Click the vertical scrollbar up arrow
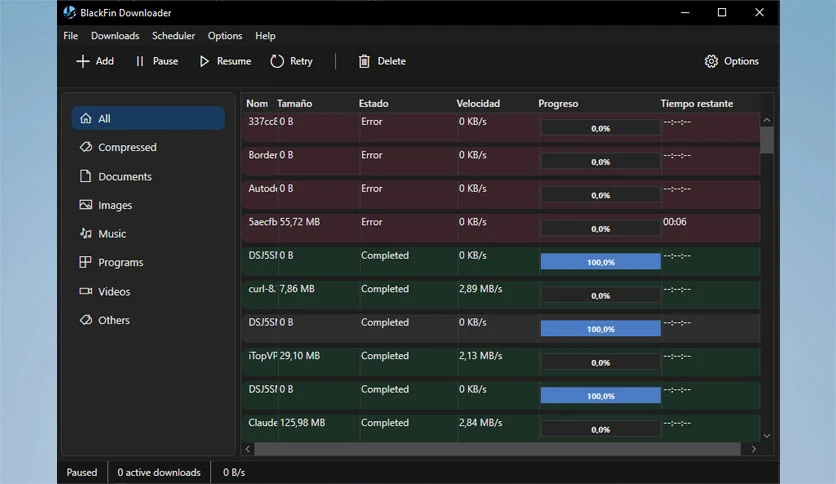 [x=767, y=120]
